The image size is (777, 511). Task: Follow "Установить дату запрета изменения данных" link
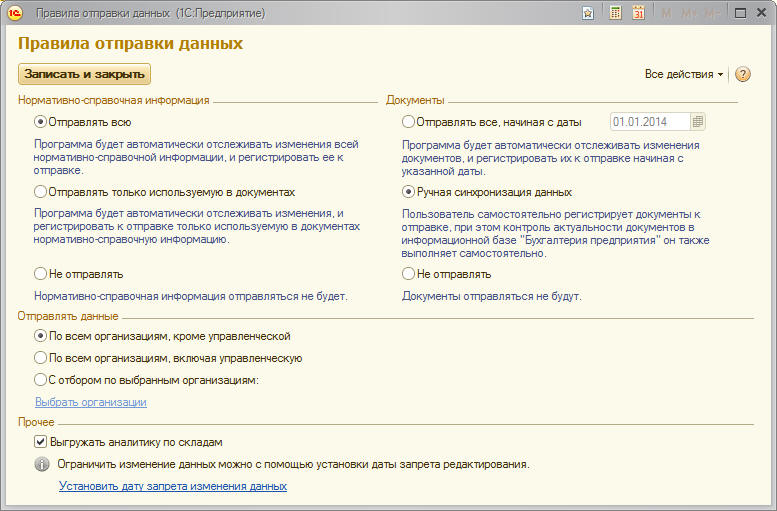tap(173, 486)
